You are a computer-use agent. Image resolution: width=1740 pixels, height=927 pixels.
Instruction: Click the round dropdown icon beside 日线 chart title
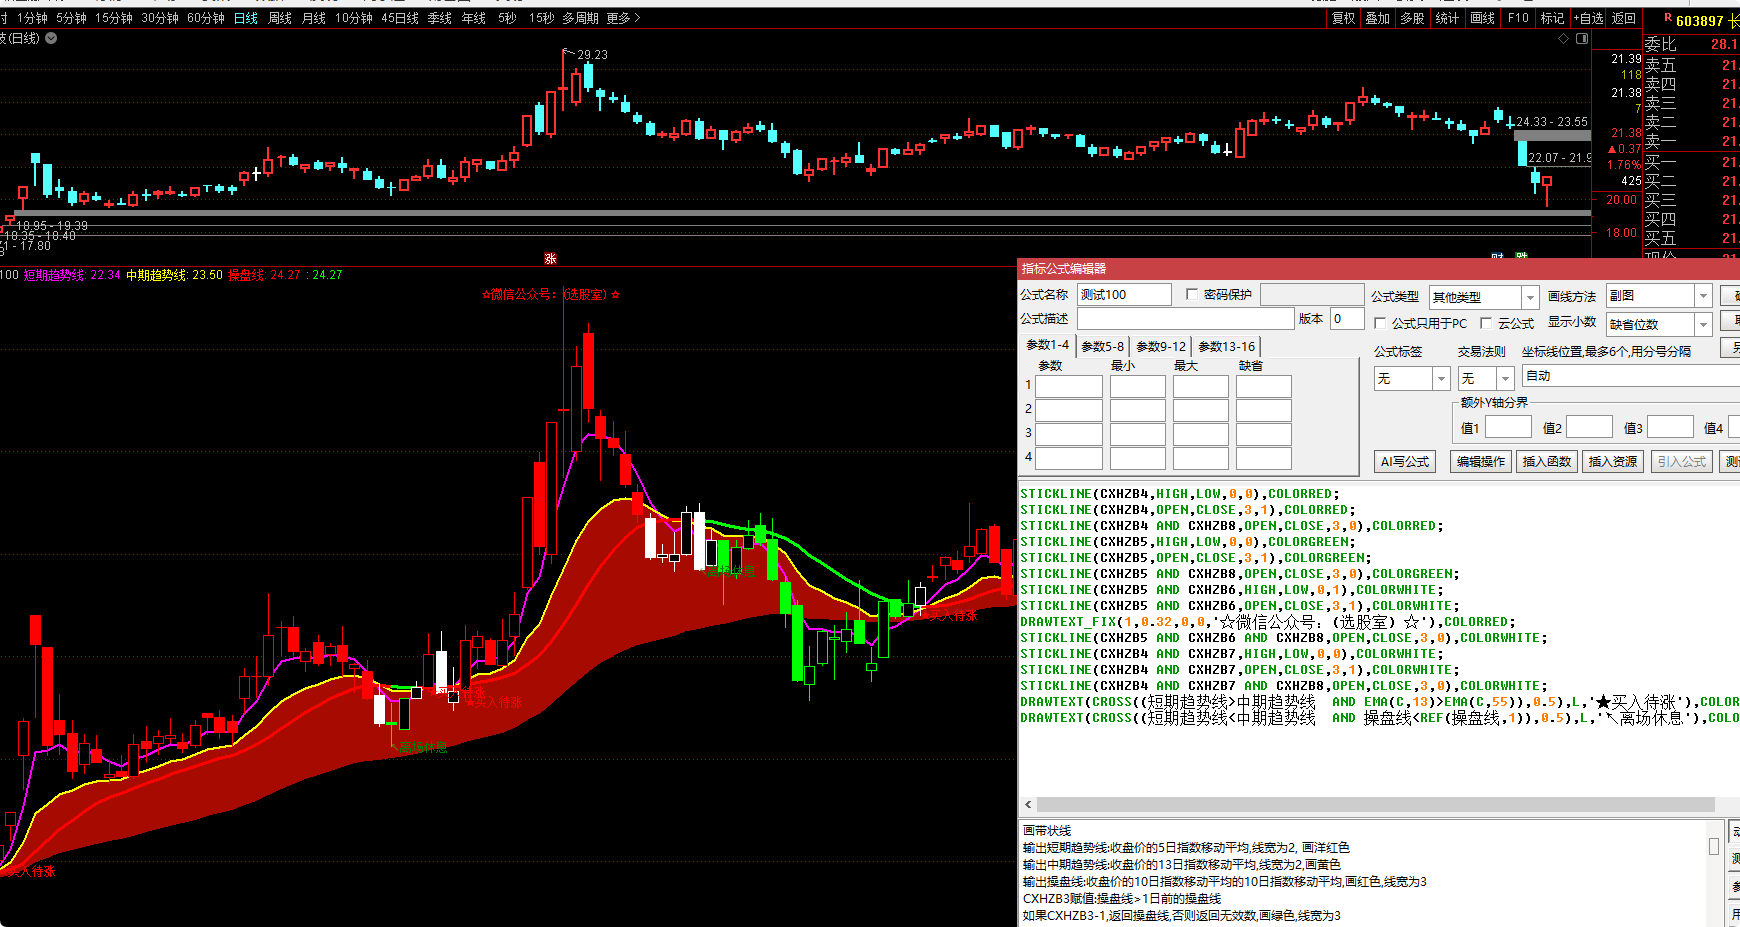point(51,38)
